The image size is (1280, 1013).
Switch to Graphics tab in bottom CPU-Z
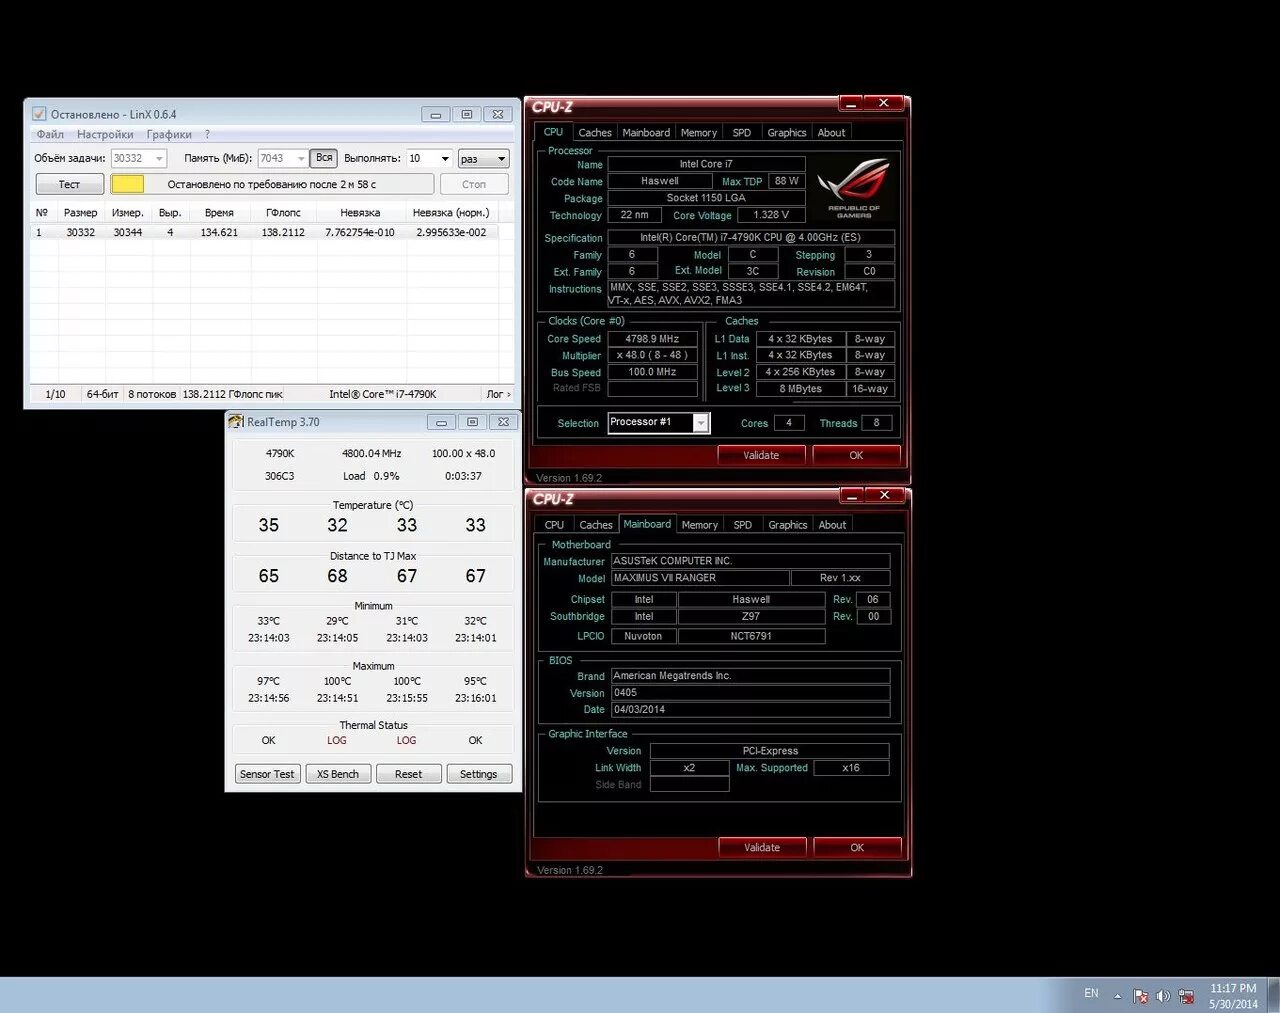(787, 525)
